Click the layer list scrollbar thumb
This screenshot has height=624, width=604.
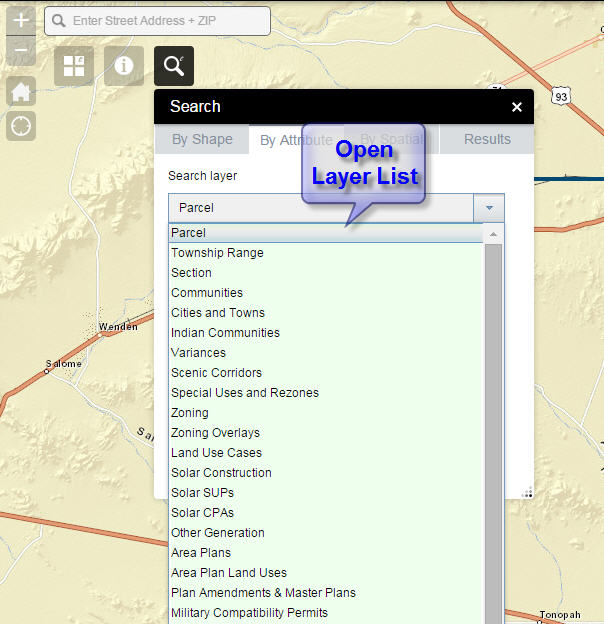493,434
